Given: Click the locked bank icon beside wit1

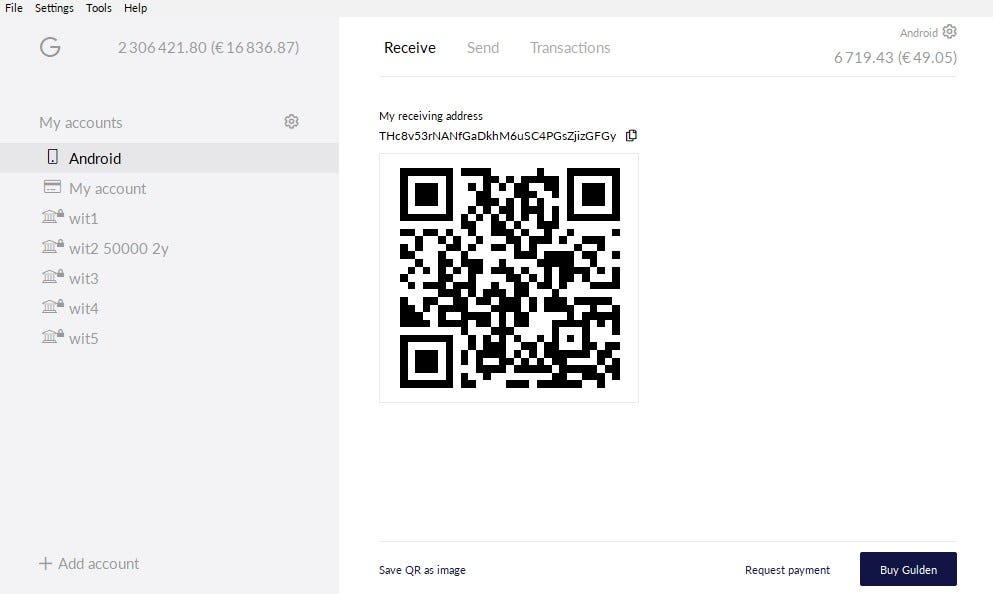Looking at the screenshot, I should (x=53, y=217).
